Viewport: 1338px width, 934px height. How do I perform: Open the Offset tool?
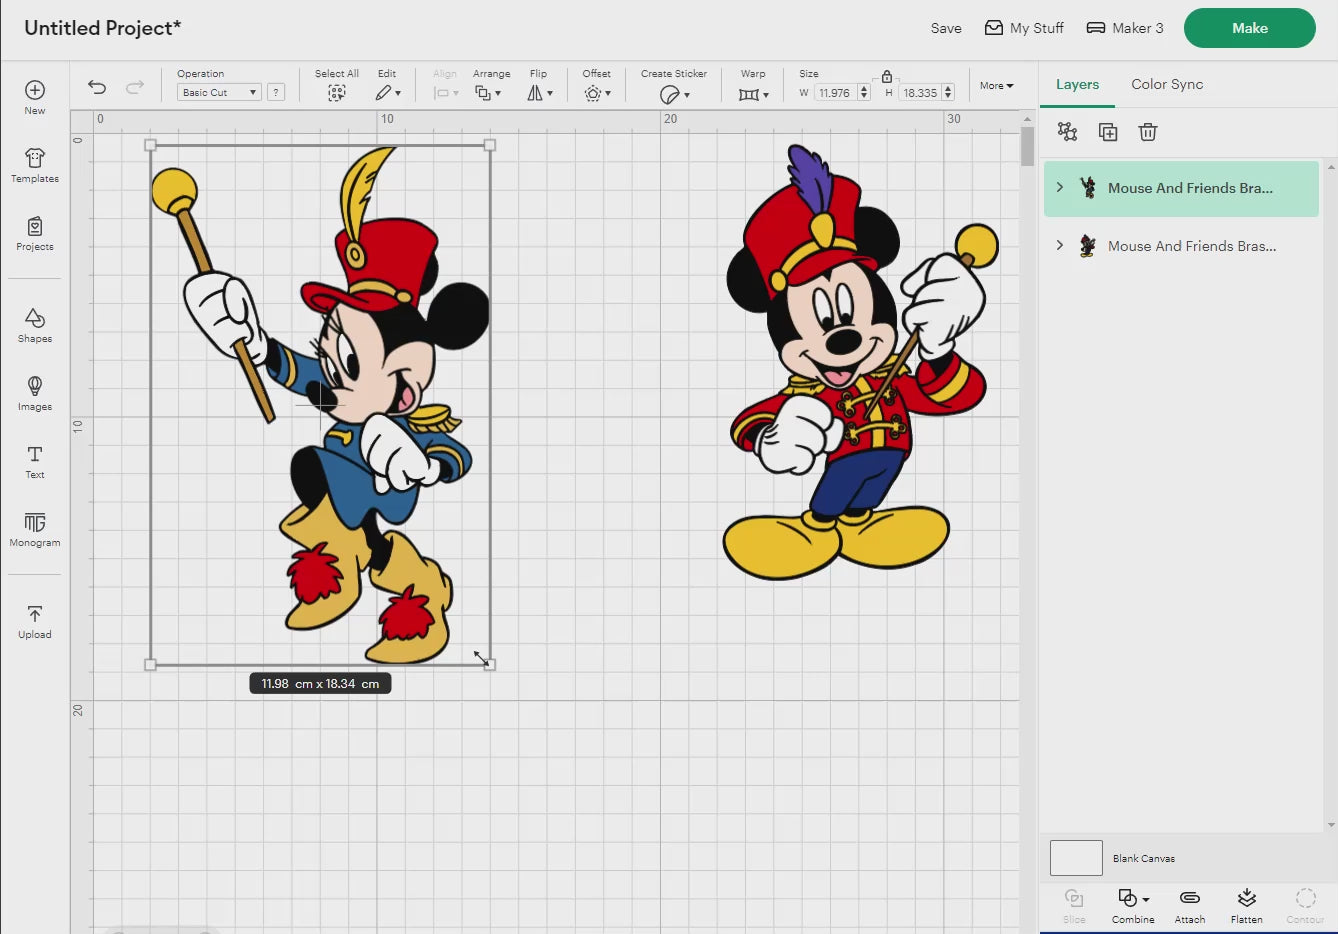pyautogui.click(x=597, y=93)
